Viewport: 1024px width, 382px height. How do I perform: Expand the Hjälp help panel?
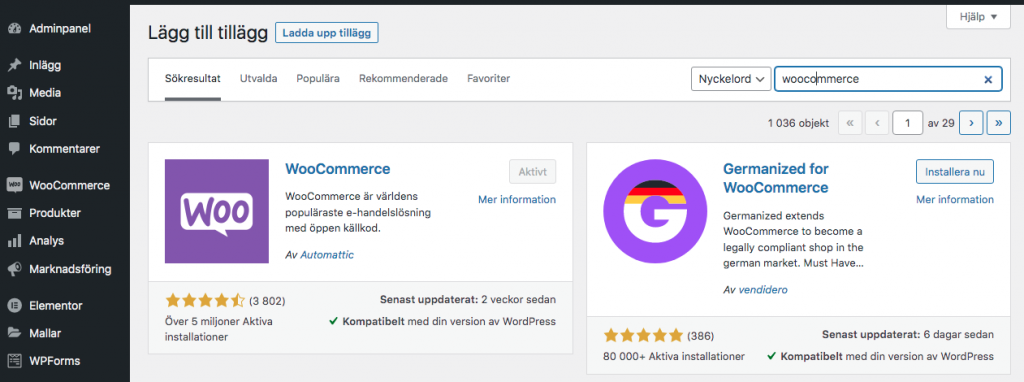click(x=978, y=17)
